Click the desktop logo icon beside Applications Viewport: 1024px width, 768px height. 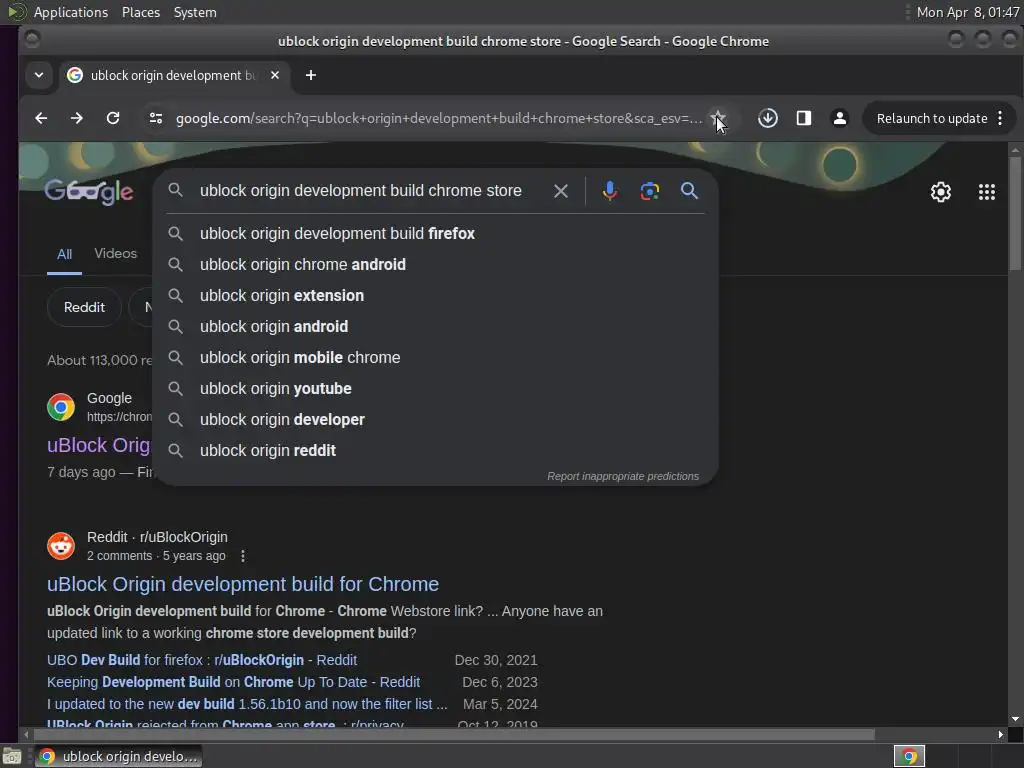16,12
